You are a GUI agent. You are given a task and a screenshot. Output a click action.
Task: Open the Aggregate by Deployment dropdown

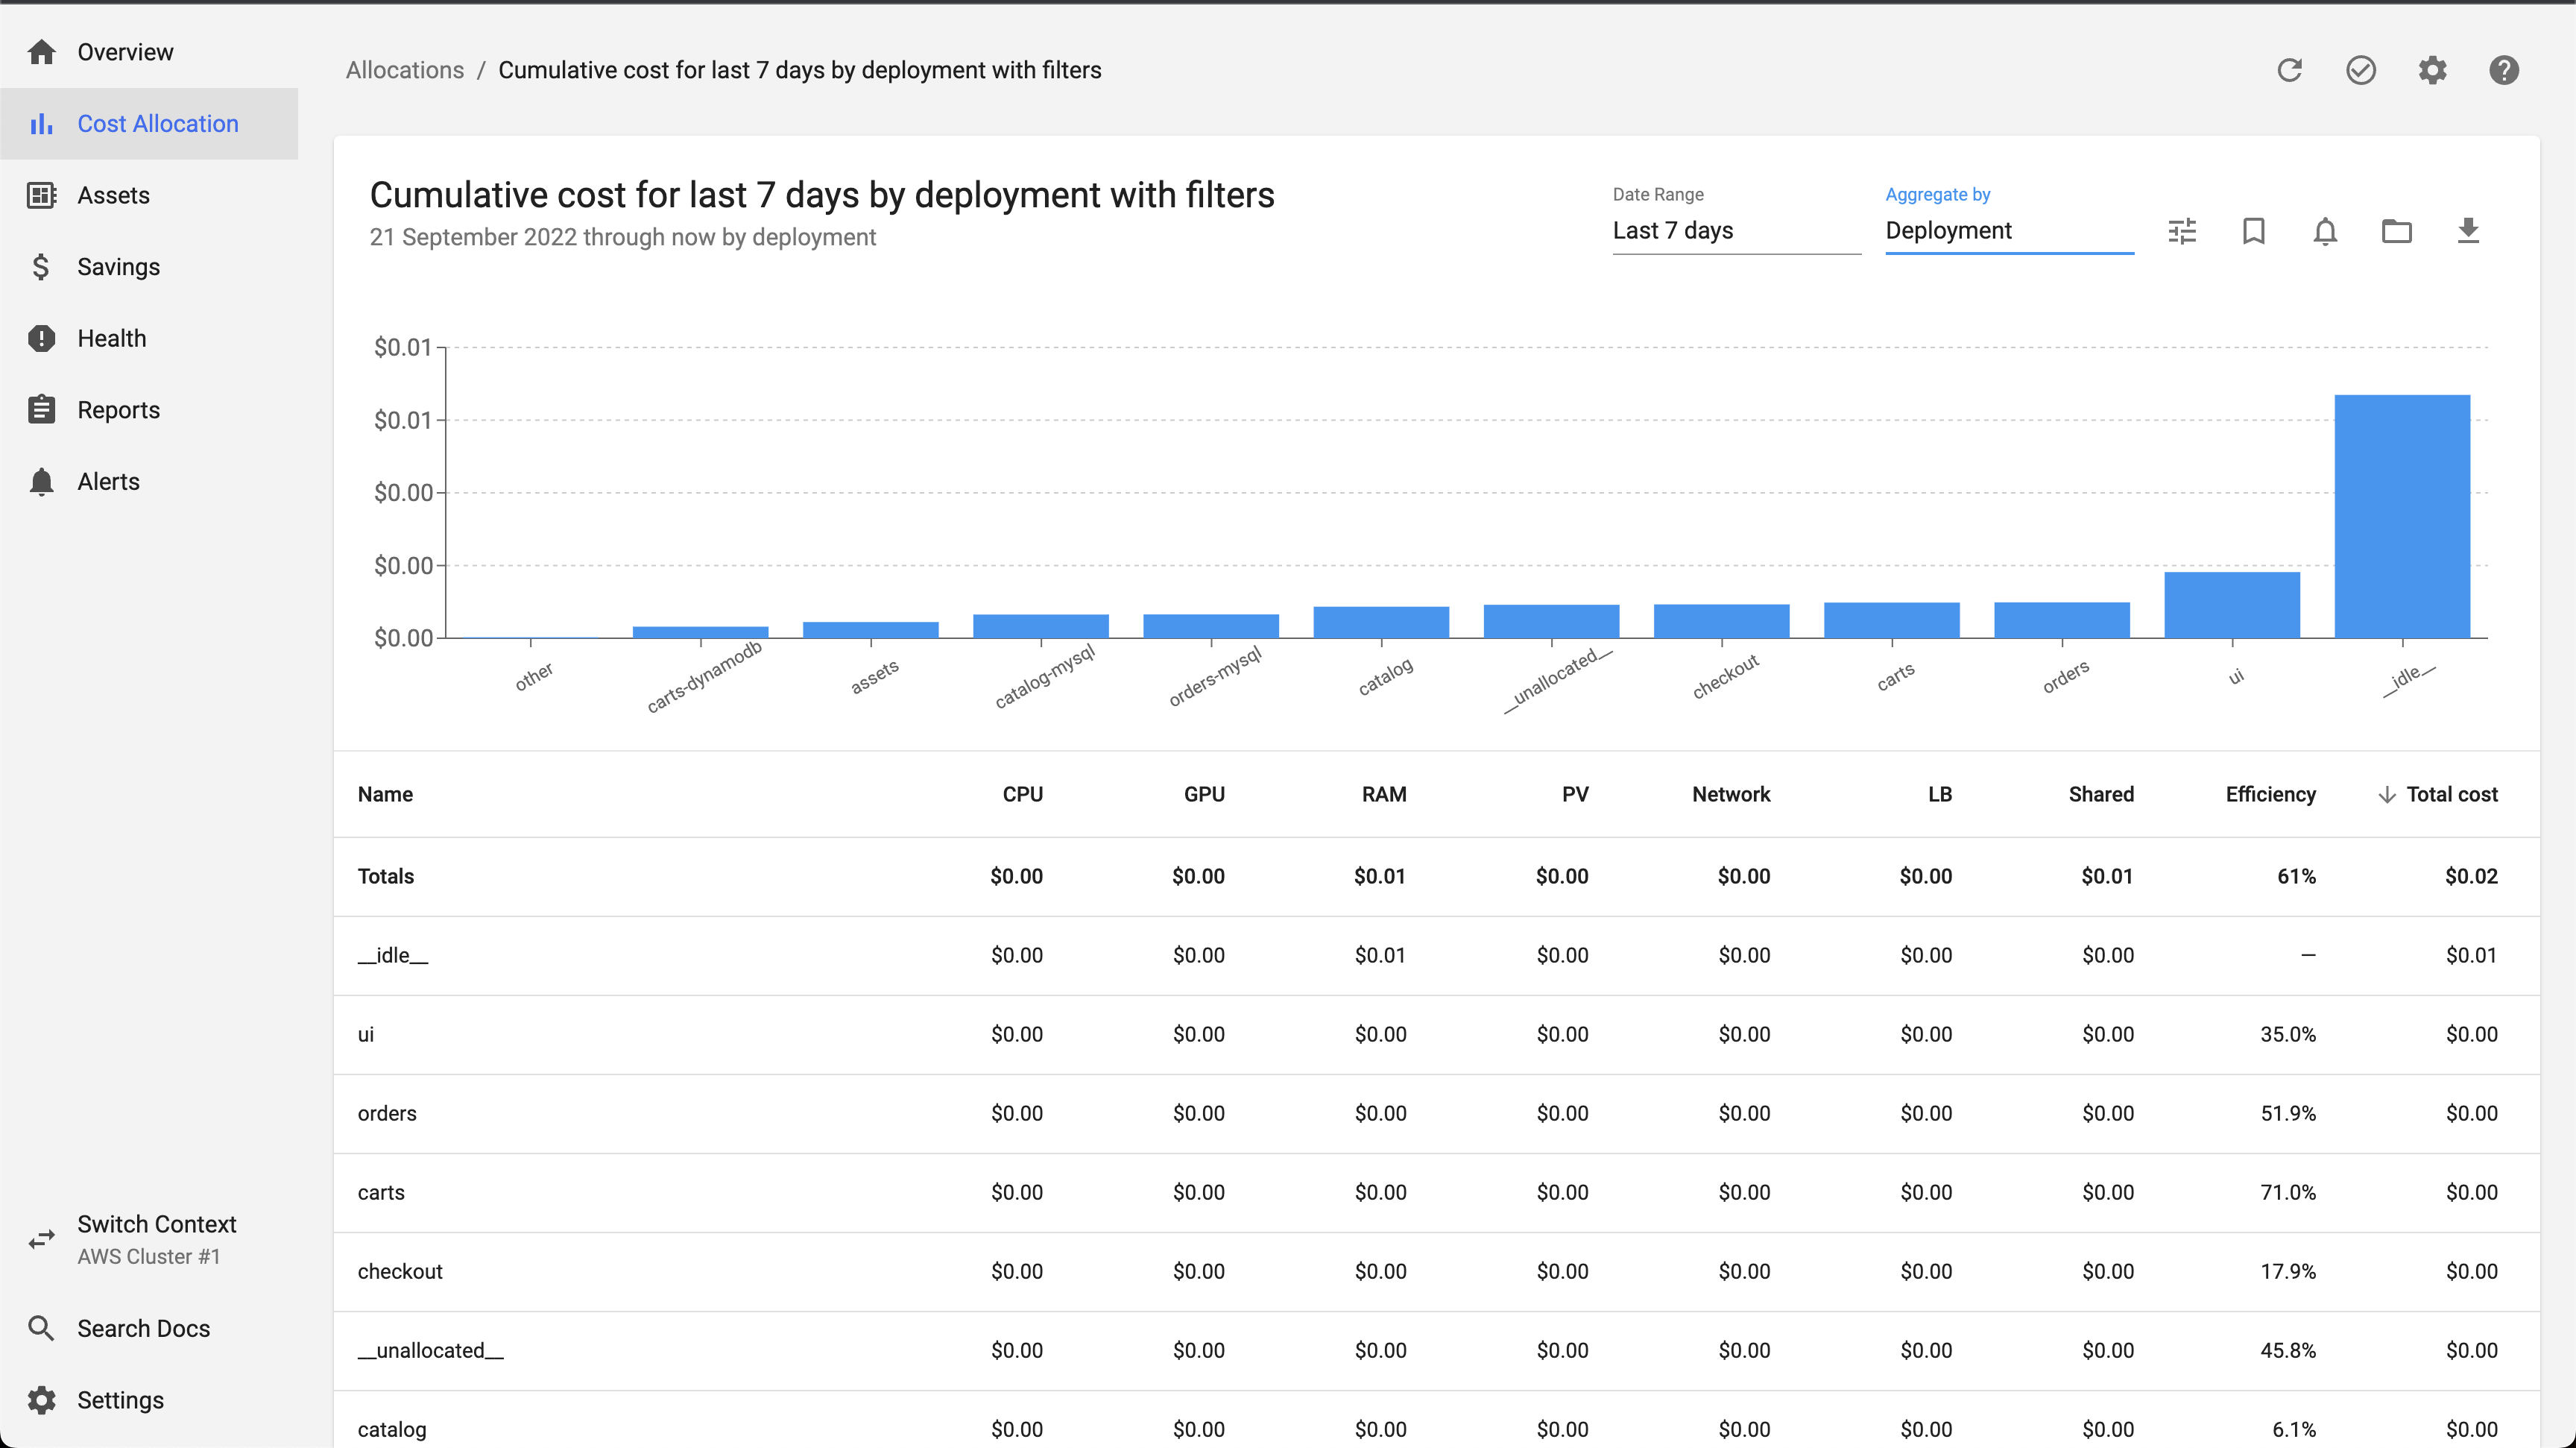pos(2008,231)
